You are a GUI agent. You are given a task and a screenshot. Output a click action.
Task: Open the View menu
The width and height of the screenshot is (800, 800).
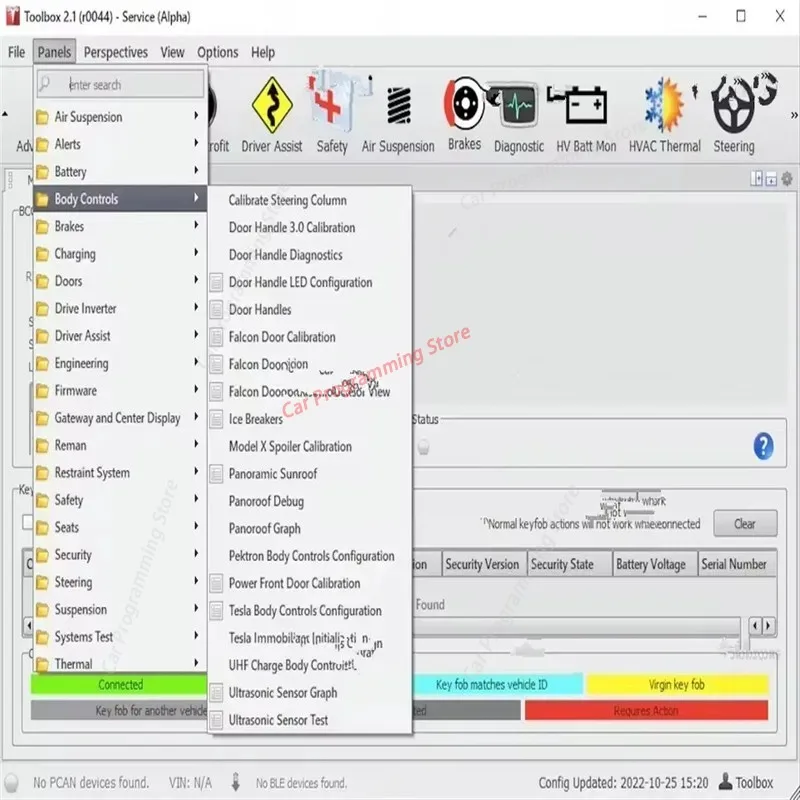[x=172, y=52]
